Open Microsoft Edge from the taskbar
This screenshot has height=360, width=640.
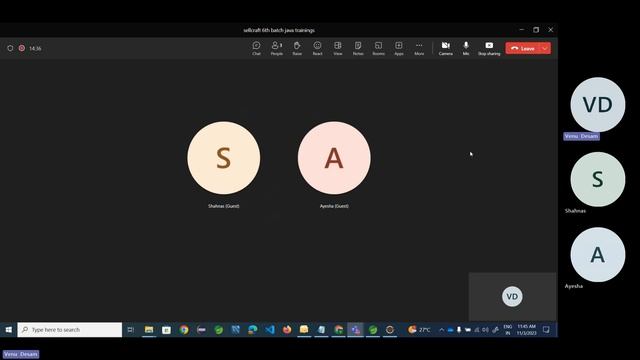point(253,330)
